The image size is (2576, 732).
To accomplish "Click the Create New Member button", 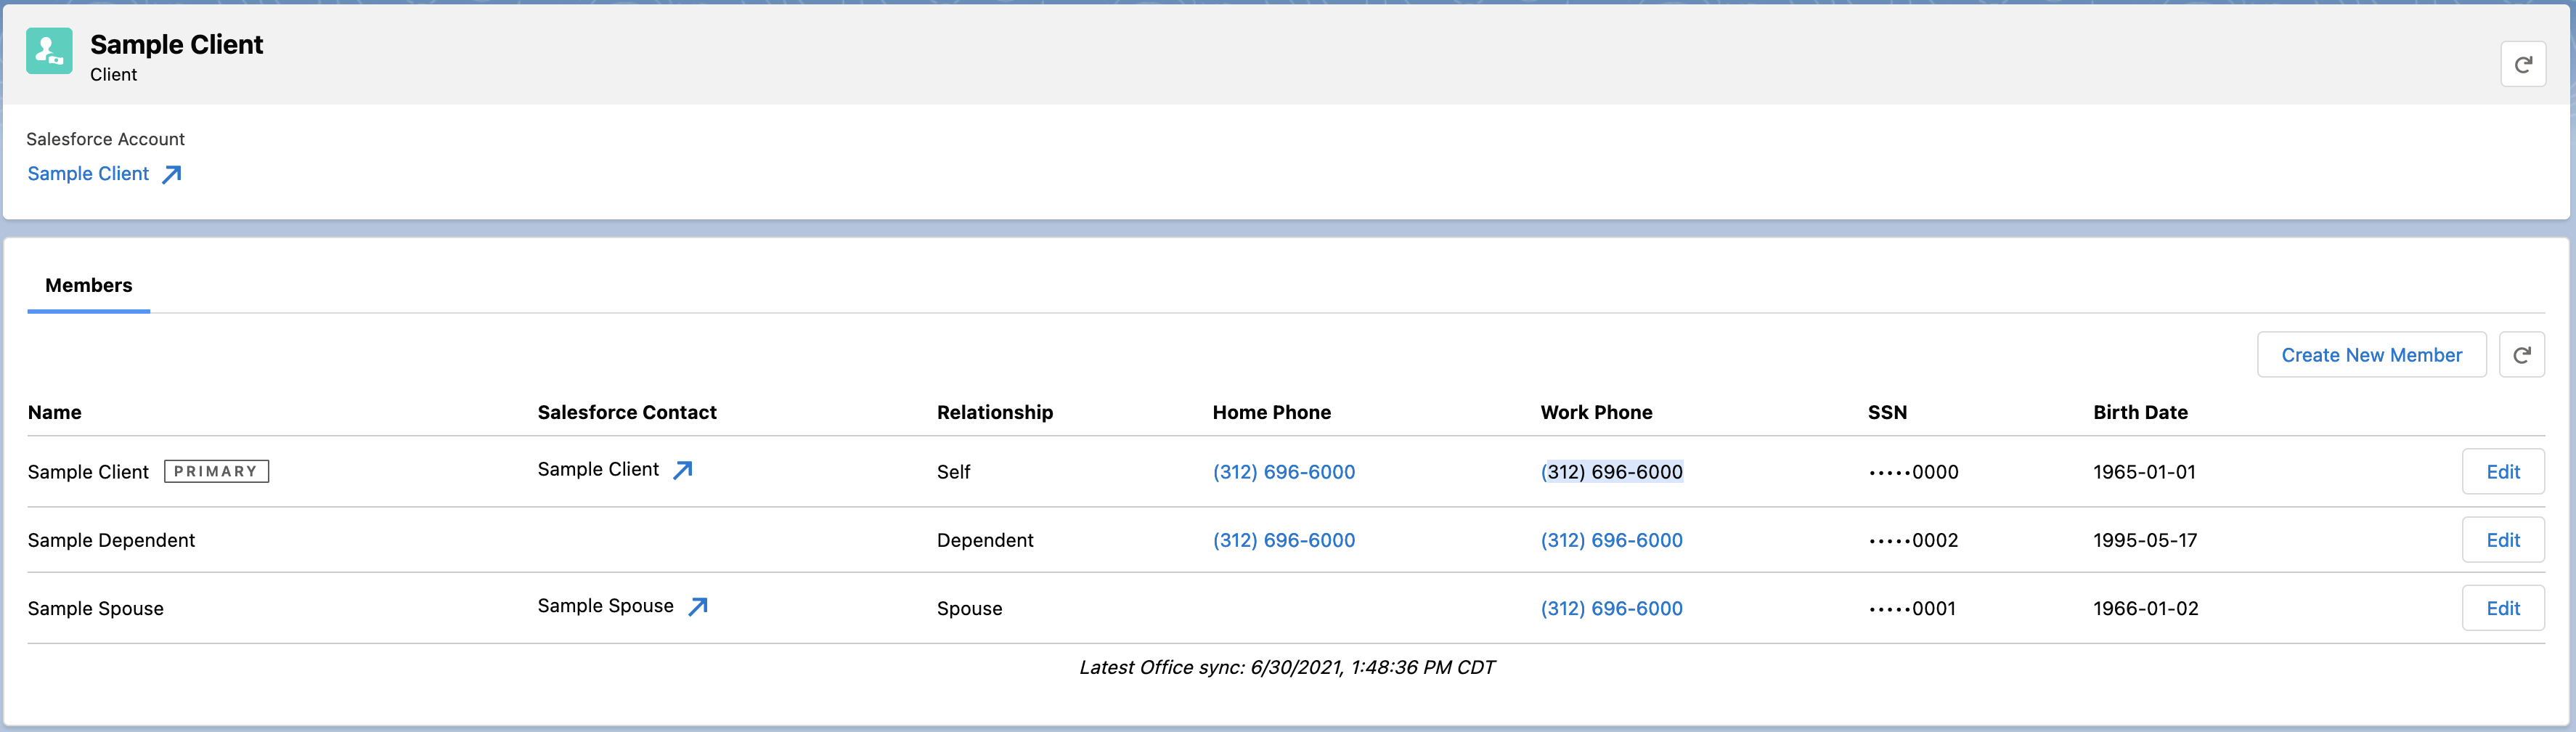I will [x=2370, y=355].
